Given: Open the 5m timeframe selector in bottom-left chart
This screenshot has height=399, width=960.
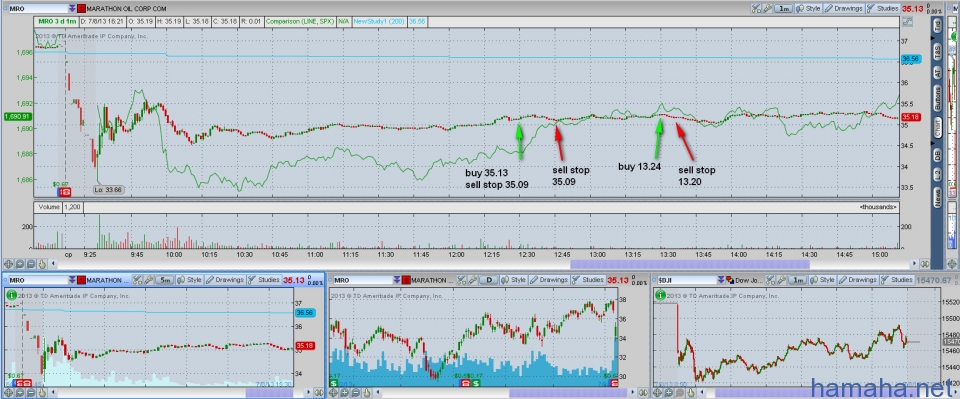Looking at the screenshot, I should (164, 280).
